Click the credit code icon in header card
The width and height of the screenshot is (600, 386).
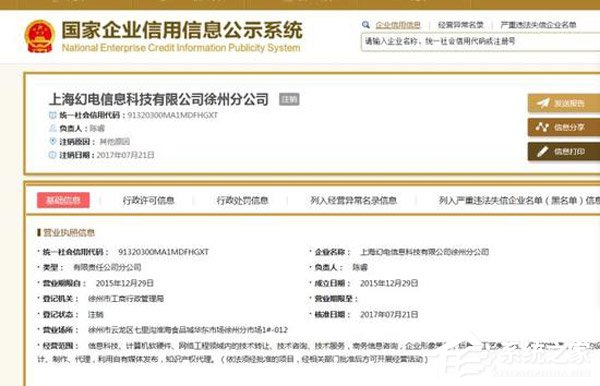coord(53,115)
